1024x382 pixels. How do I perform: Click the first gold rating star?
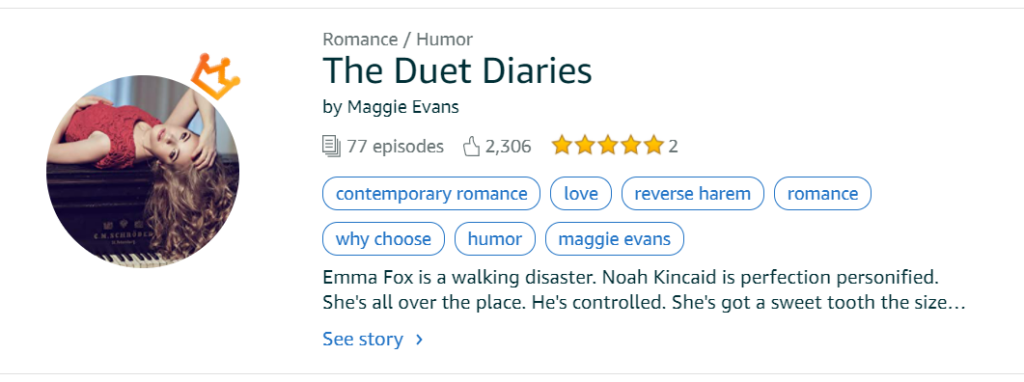coord(562,146)
